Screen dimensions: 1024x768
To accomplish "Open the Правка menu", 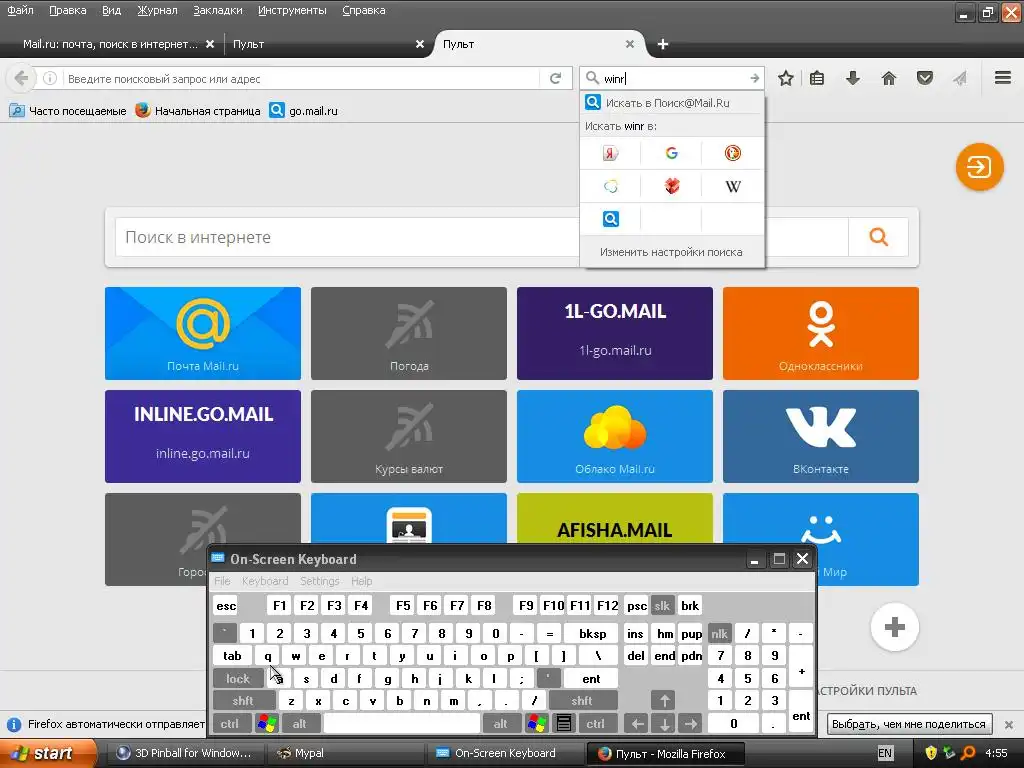I will coord(67,10).
